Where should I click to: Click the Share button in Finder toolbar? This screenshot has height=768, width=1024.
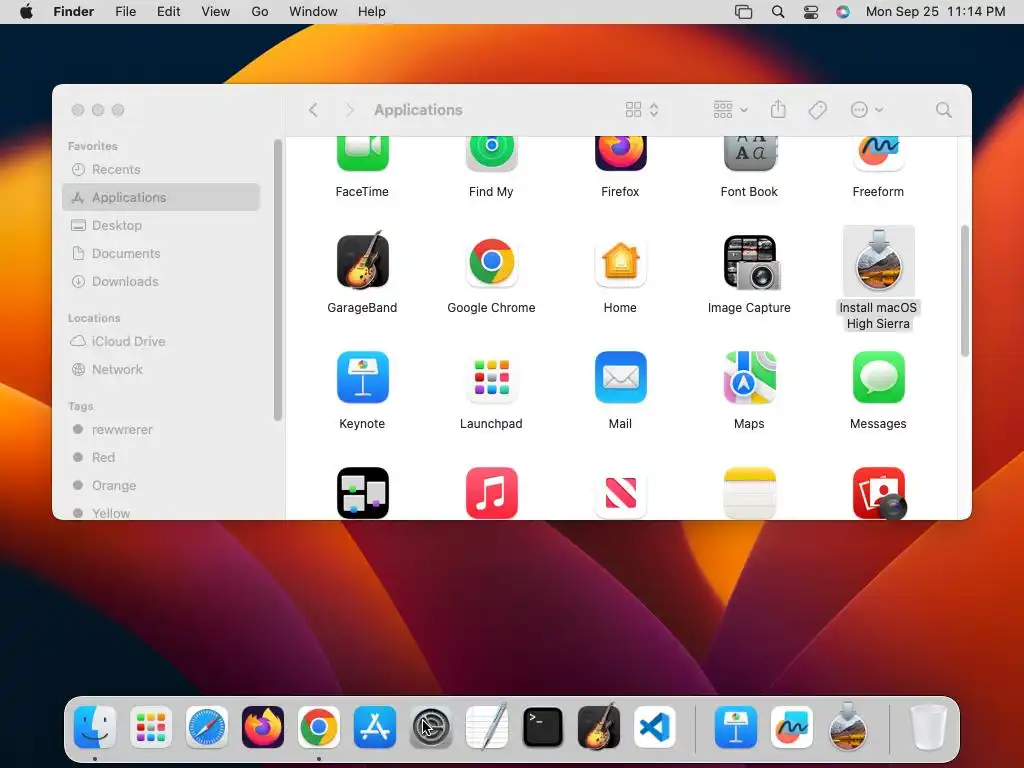[x=778, y=109]
